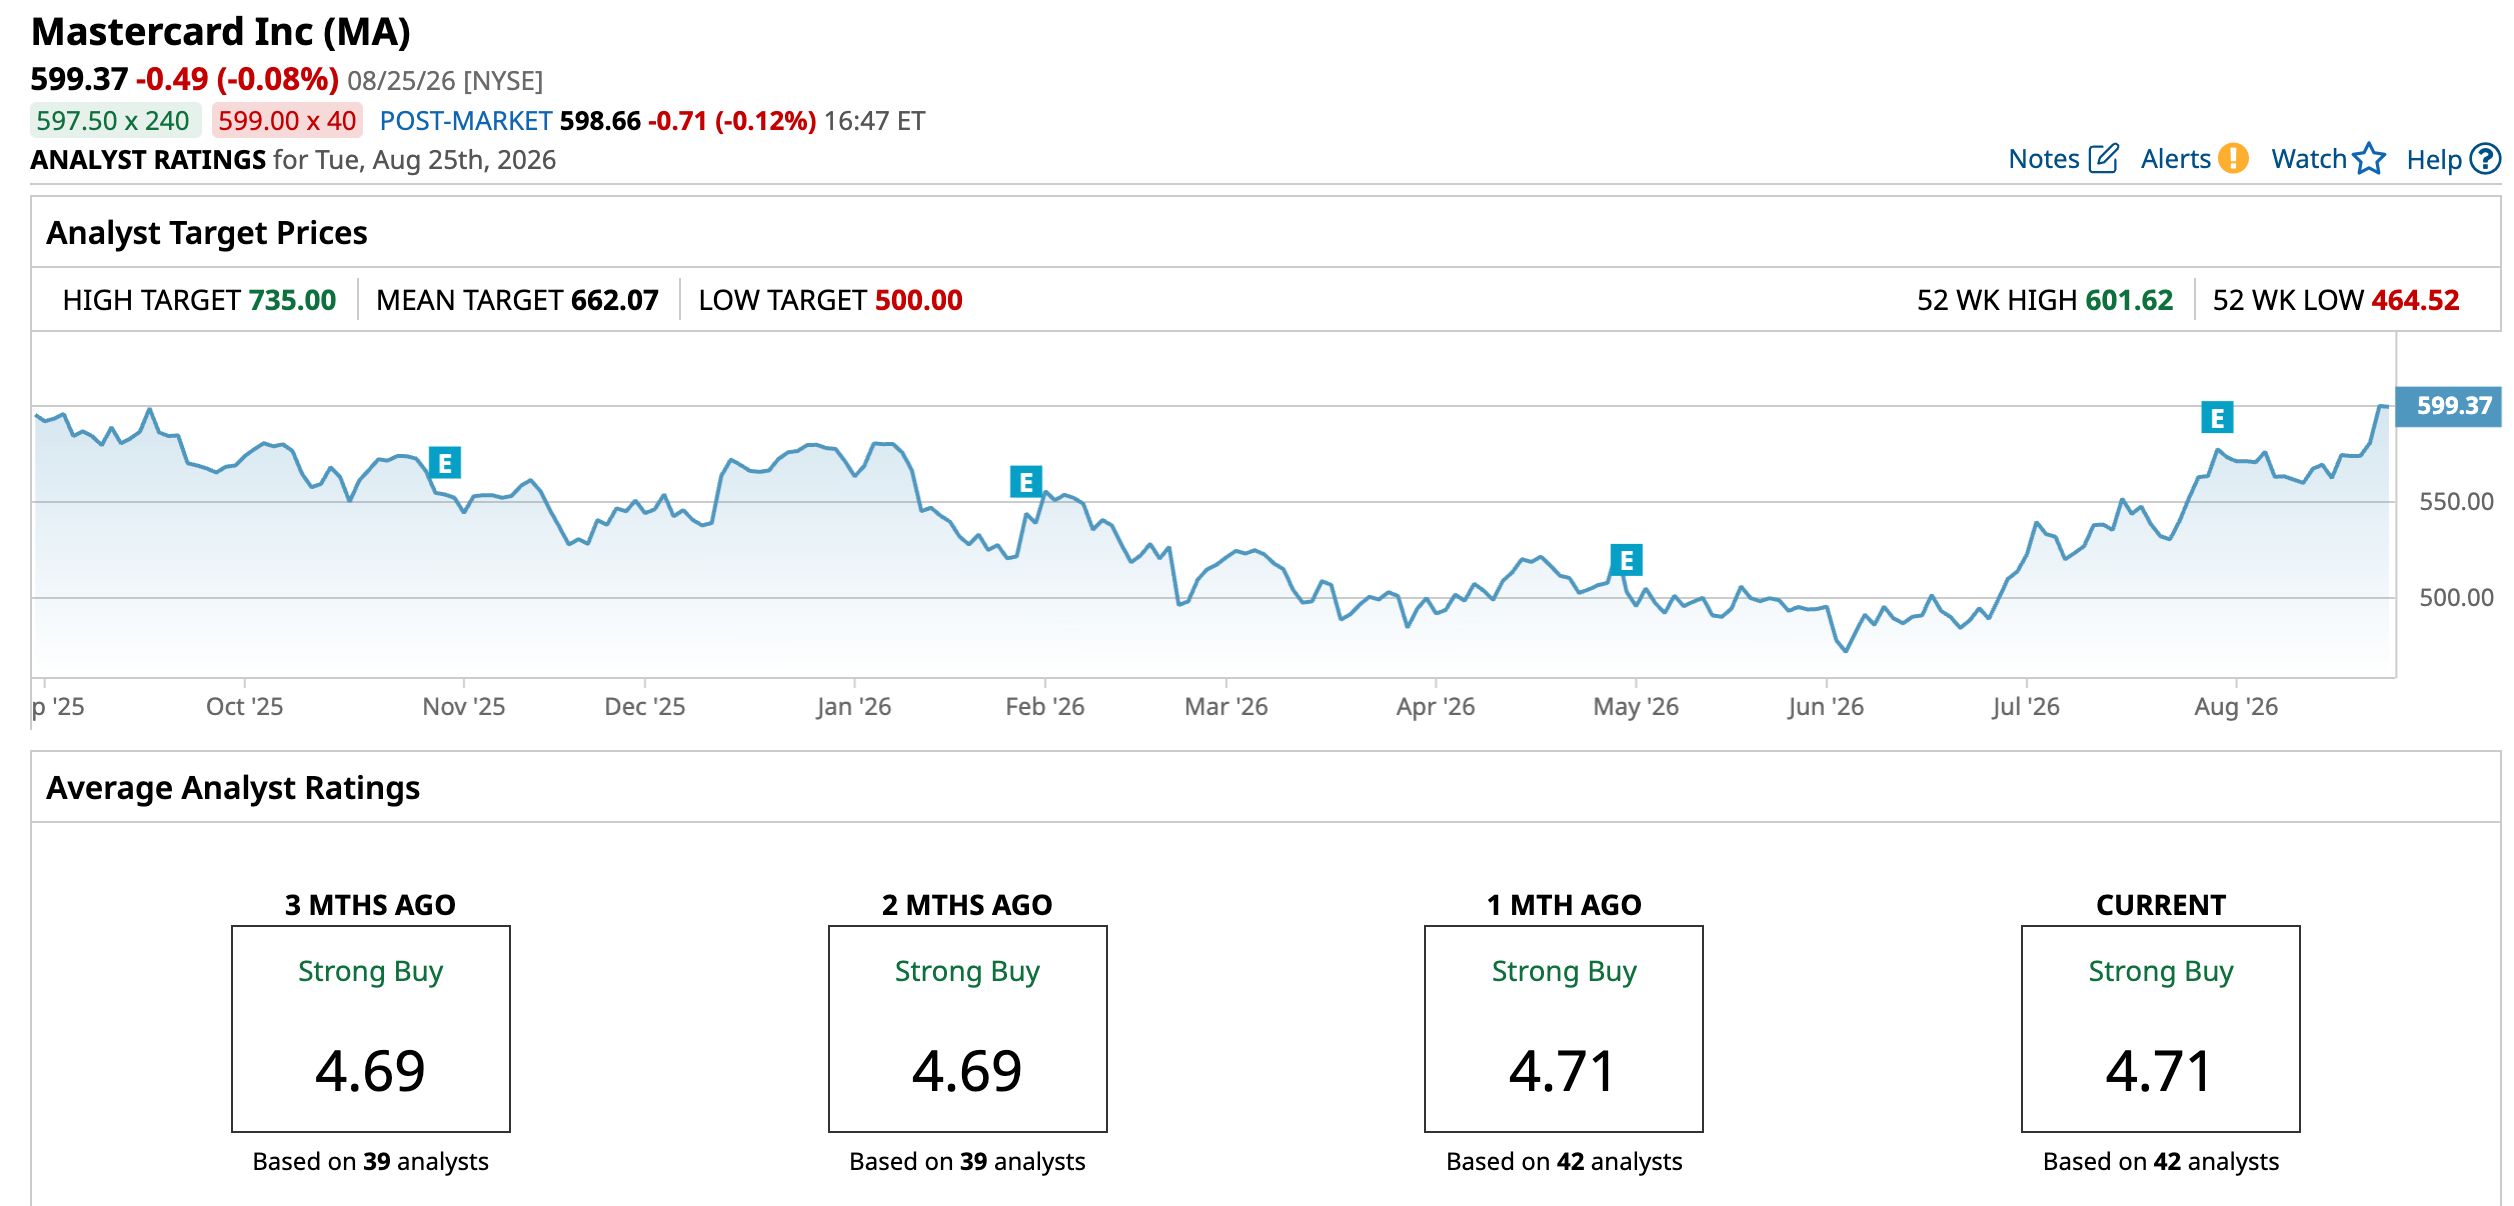Click the red ask quote 599.00 x 40
Image resolution: width=2514 pixels, height=1206 pixels.
287,121
